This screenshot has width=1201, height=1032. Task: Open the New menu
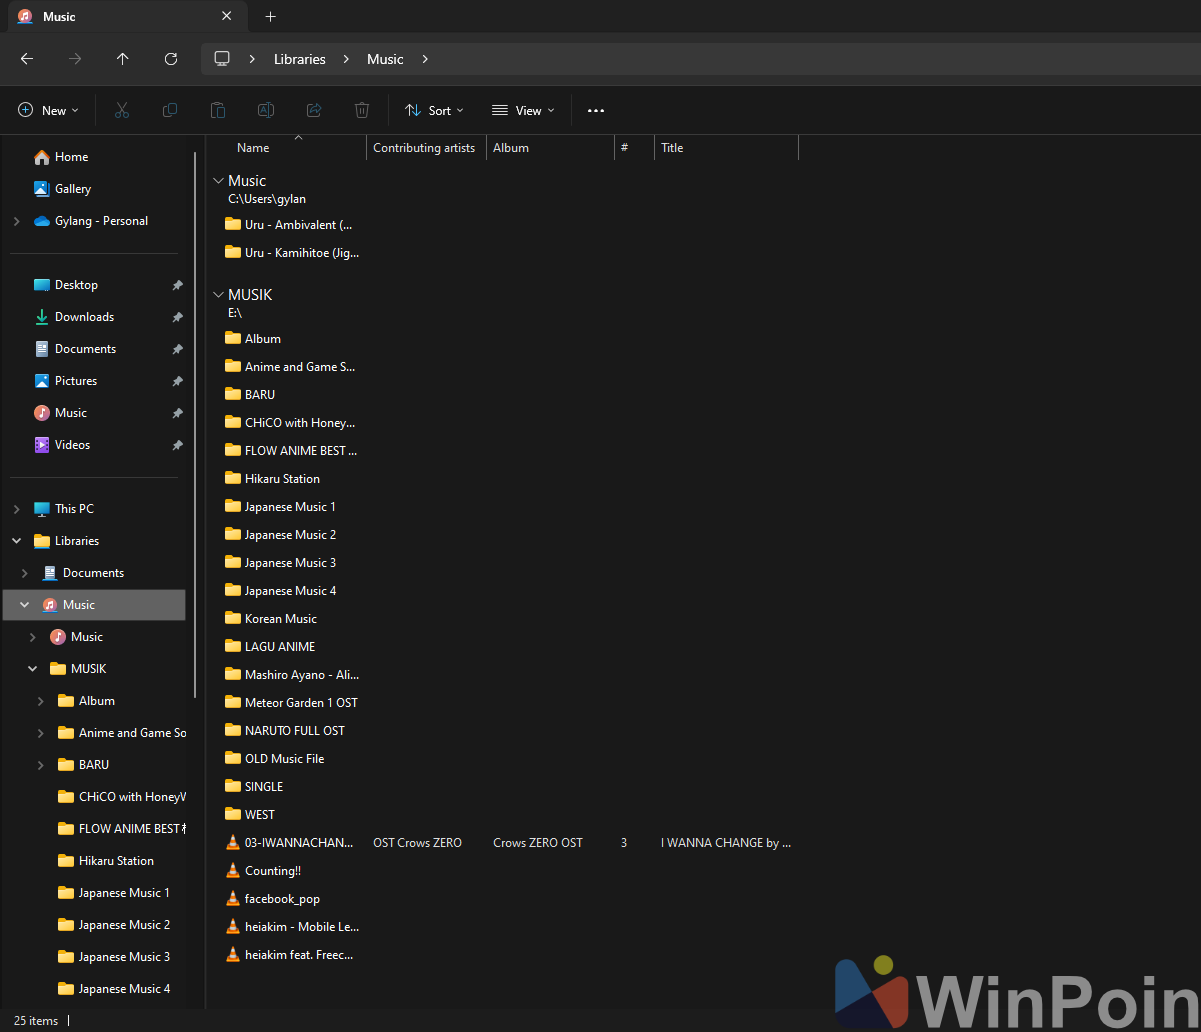pos(47,110)
